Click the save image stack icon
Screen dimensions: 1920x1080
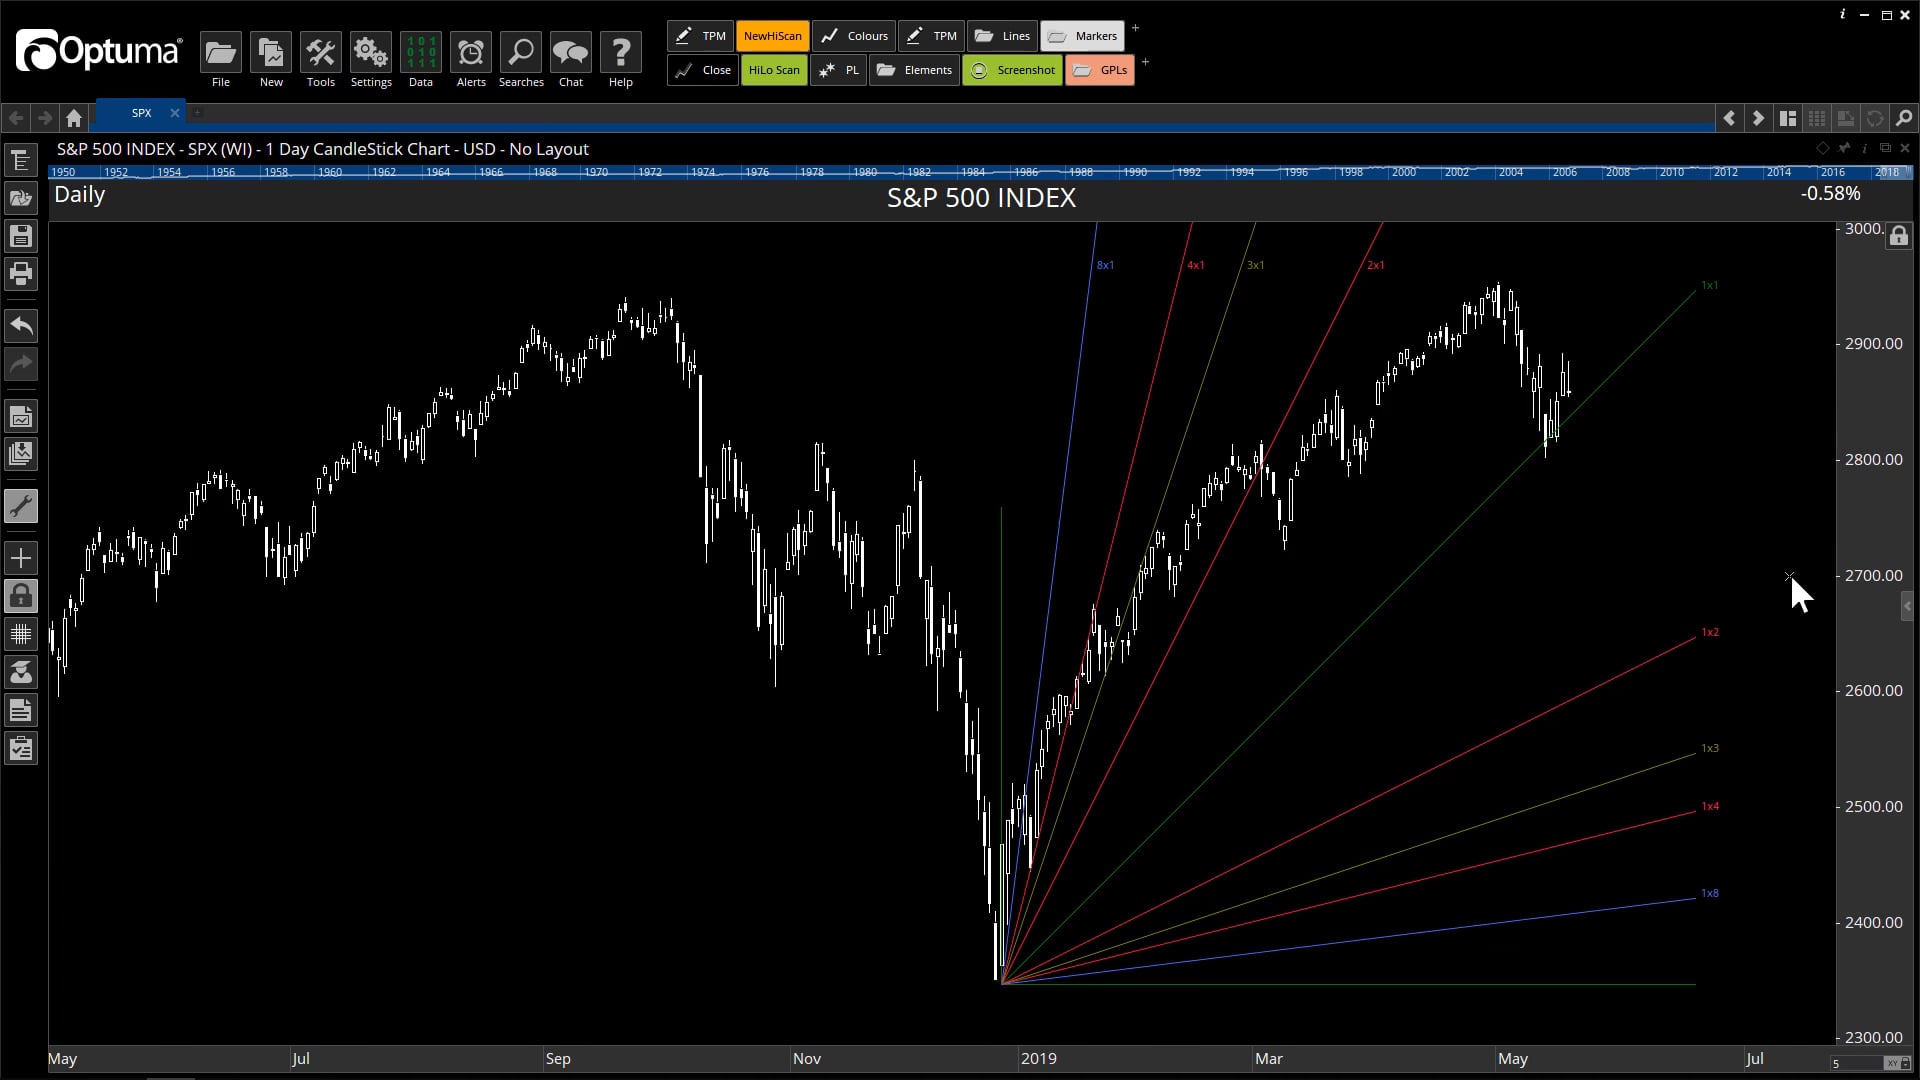click(21, 453)
